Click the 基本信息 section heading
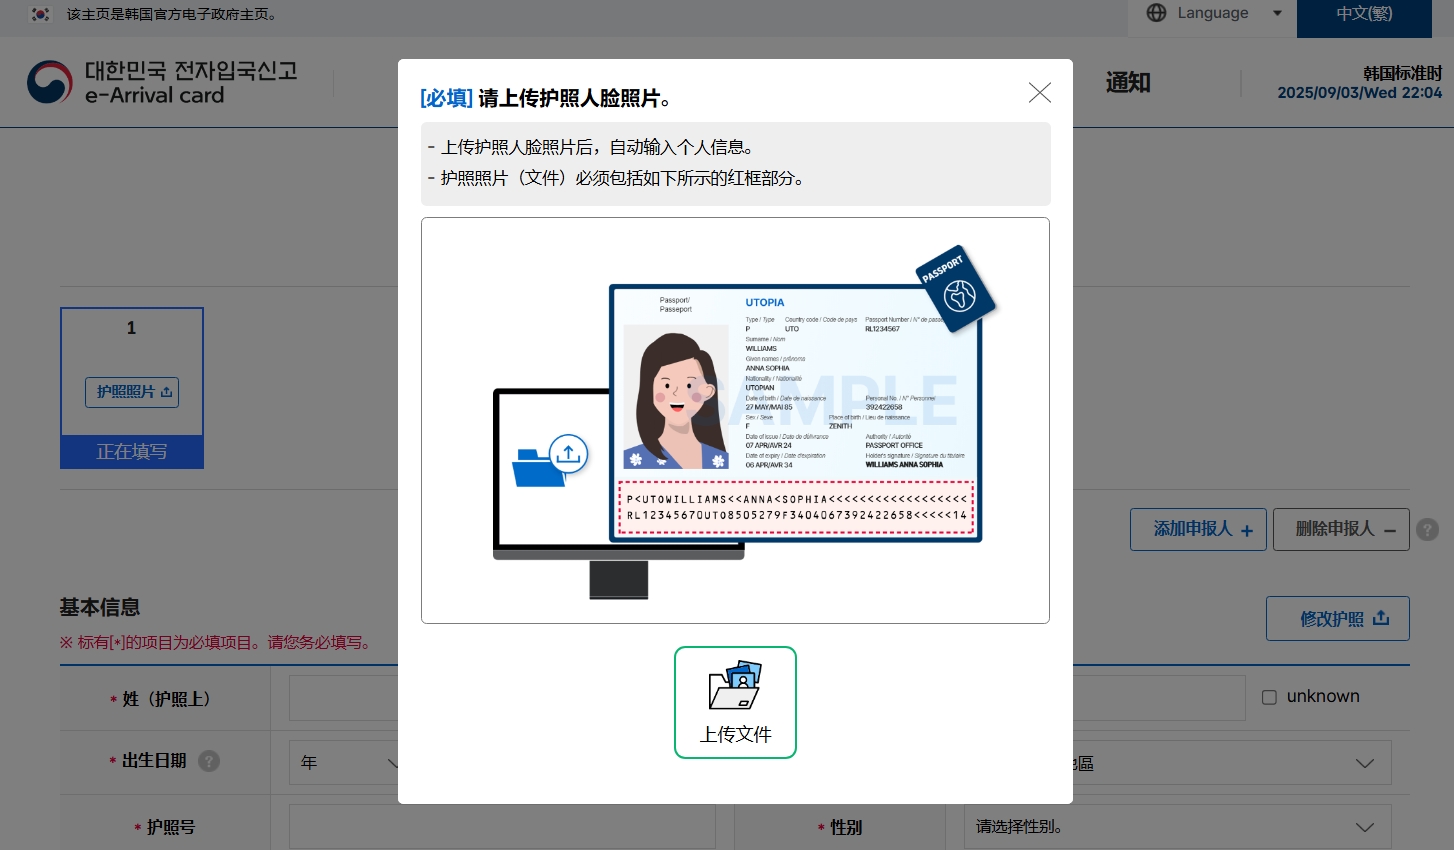 [100, 607]
